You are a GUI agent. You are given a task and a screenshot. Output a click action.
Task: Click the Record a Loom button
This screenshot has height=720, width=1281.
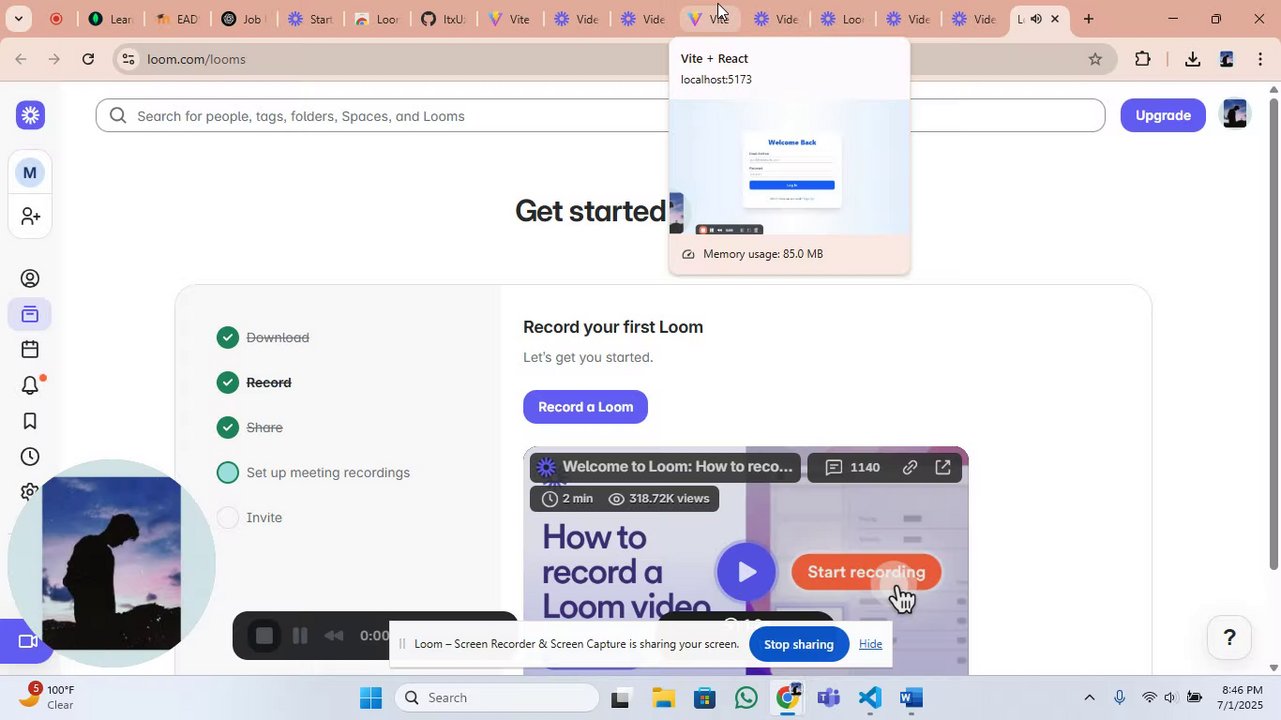point(585,407)
